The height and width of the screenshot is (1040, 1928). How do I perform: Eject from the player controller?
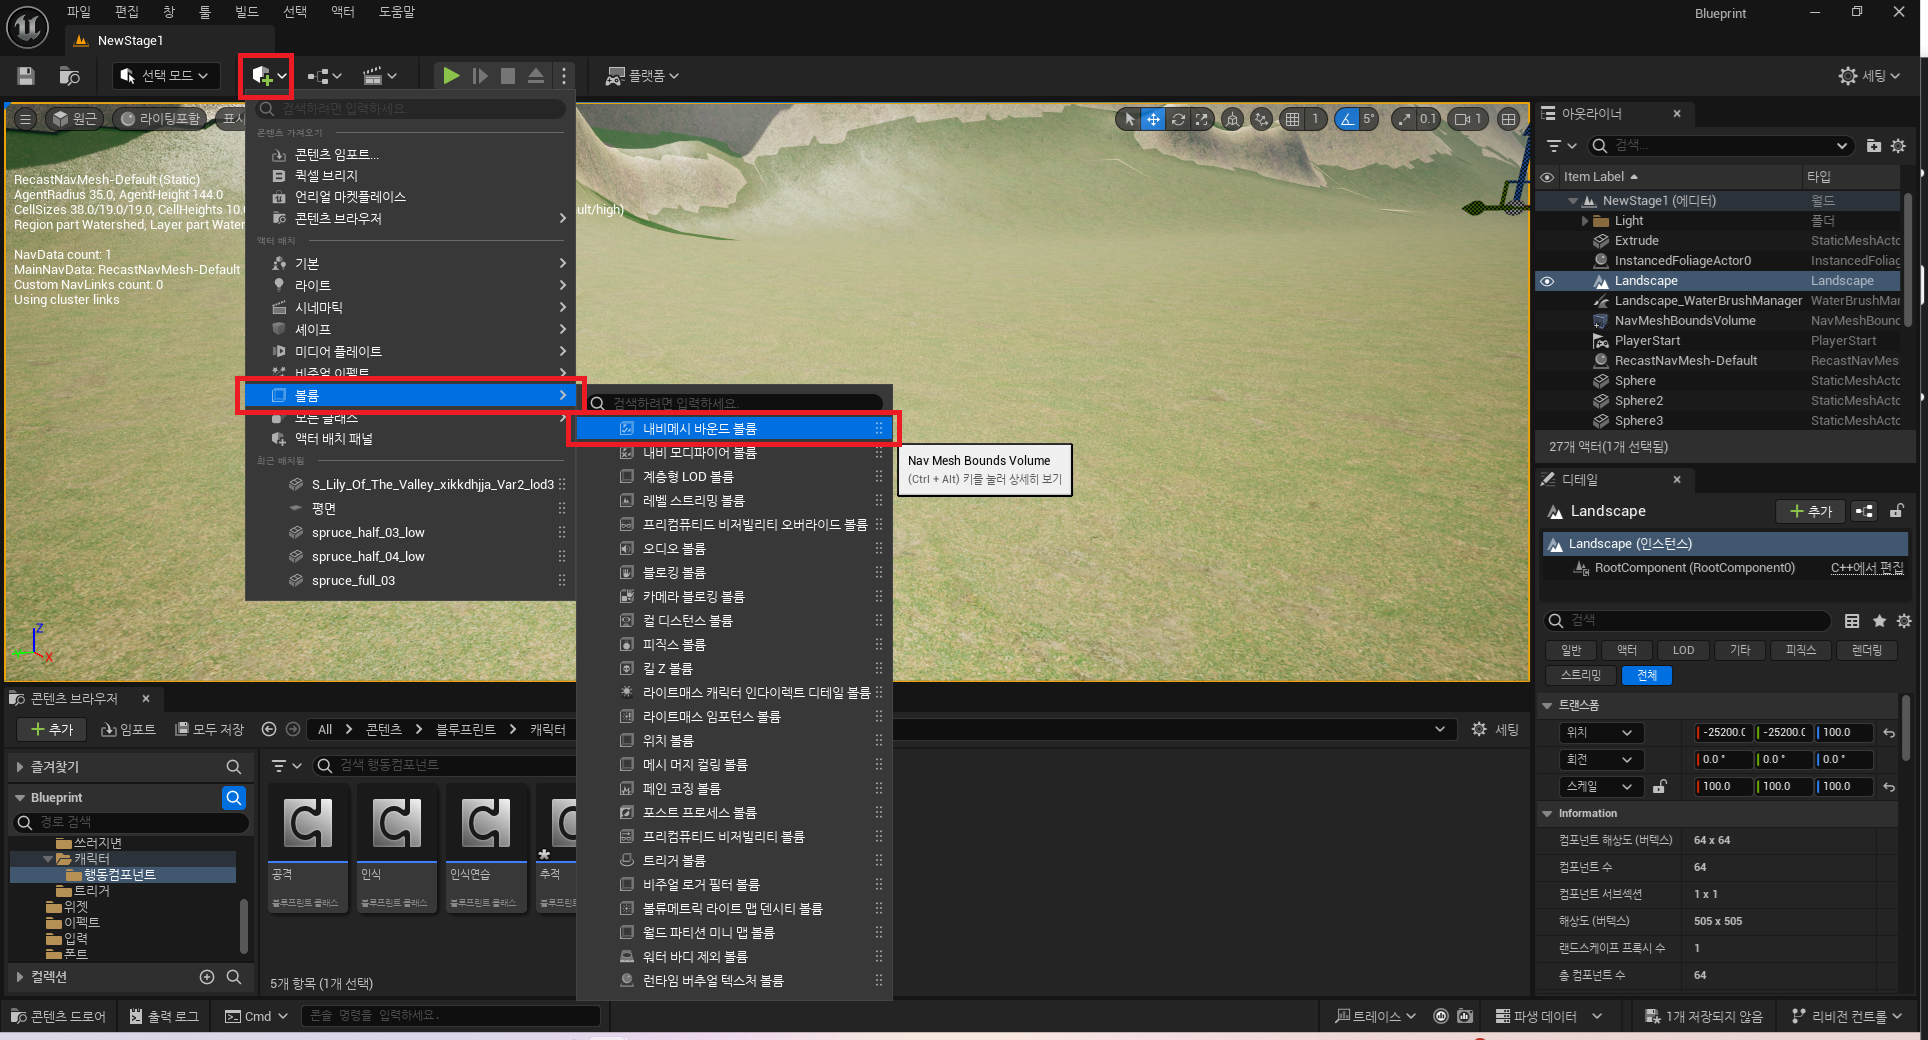[536, 76]
